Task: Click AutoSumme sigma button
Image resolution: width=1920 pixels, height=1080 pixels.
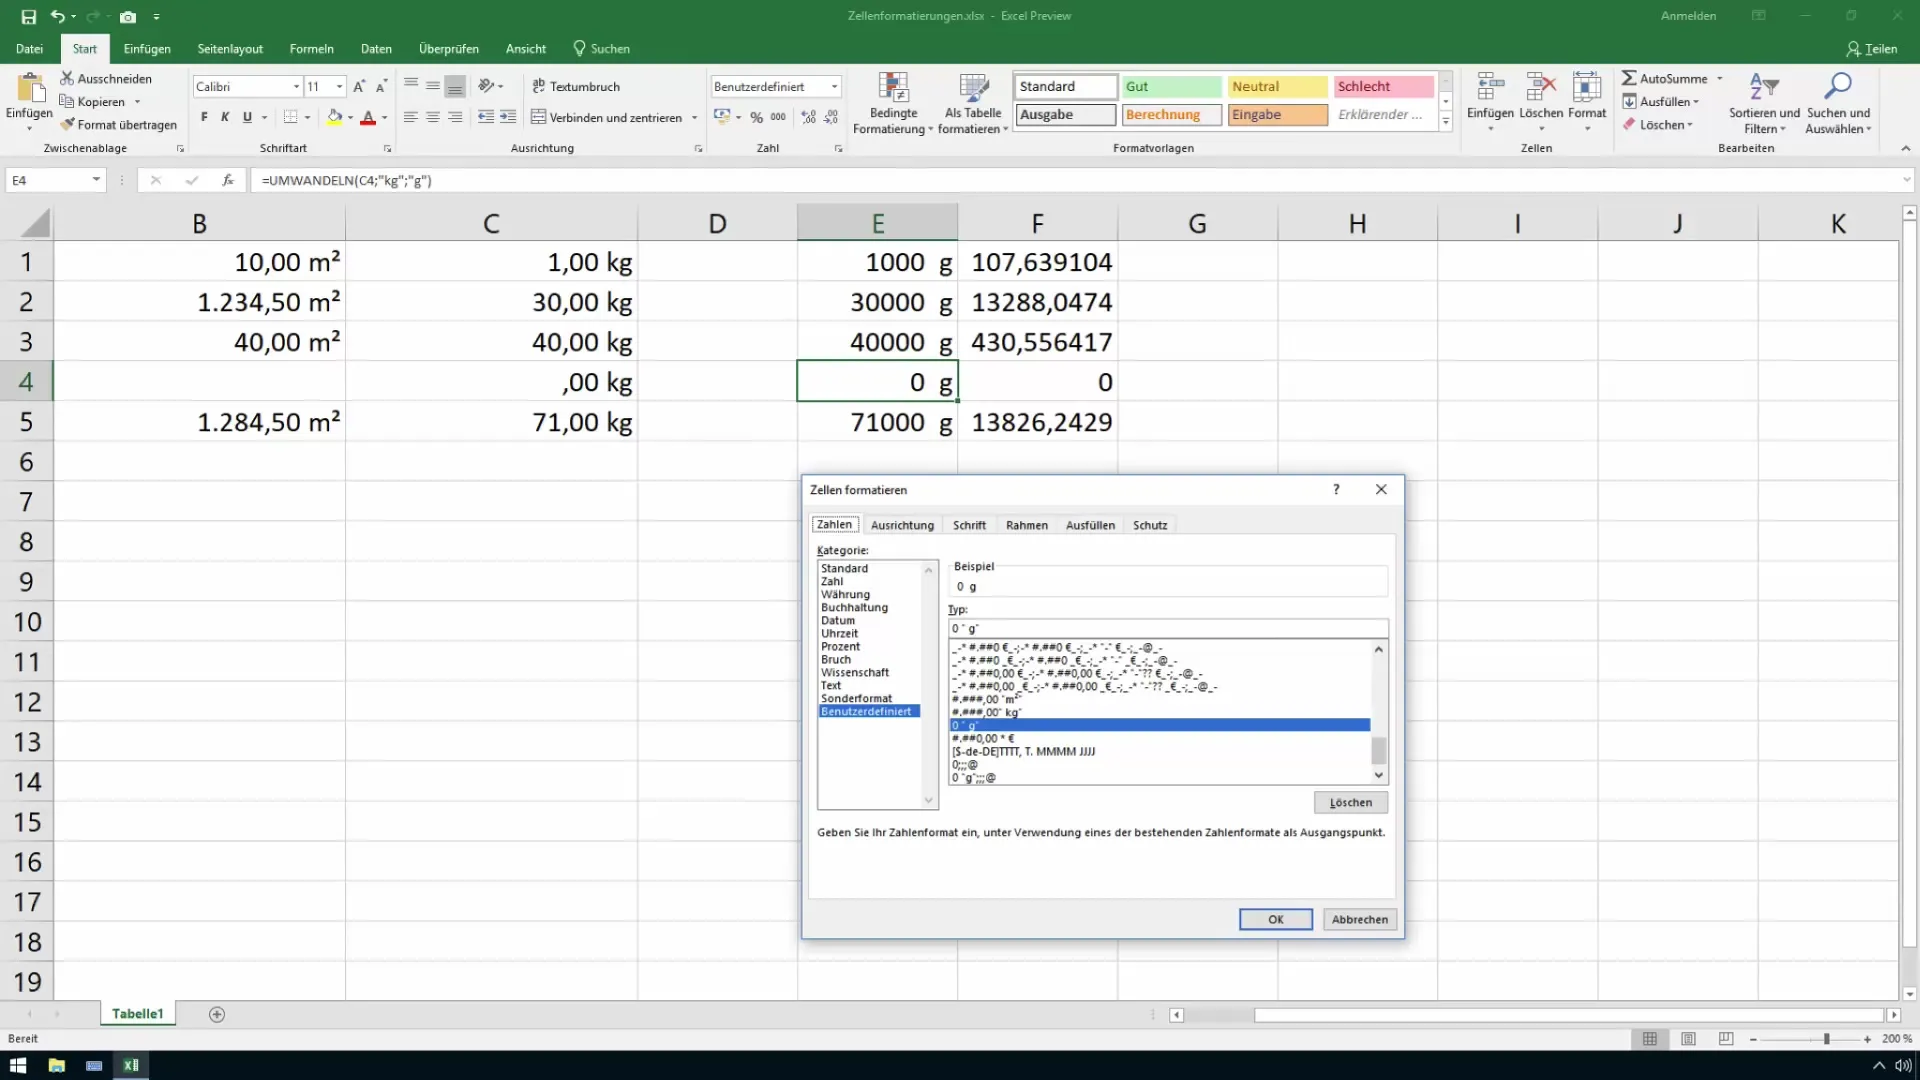Action: tap(1664, 78)
